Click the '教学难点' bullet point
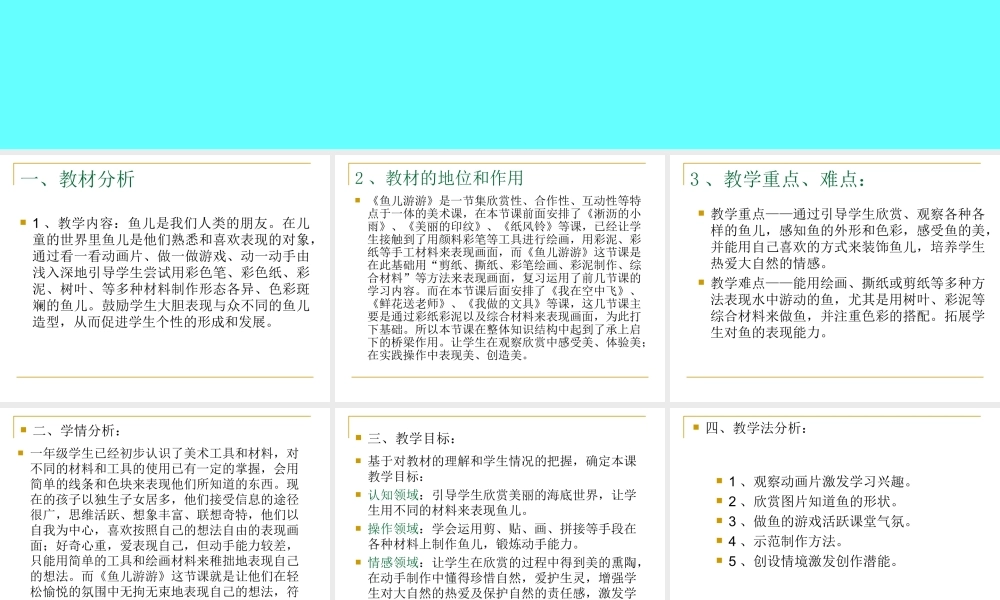The image size is (1000, 600). pyautogui.click(x=847, y=307)
